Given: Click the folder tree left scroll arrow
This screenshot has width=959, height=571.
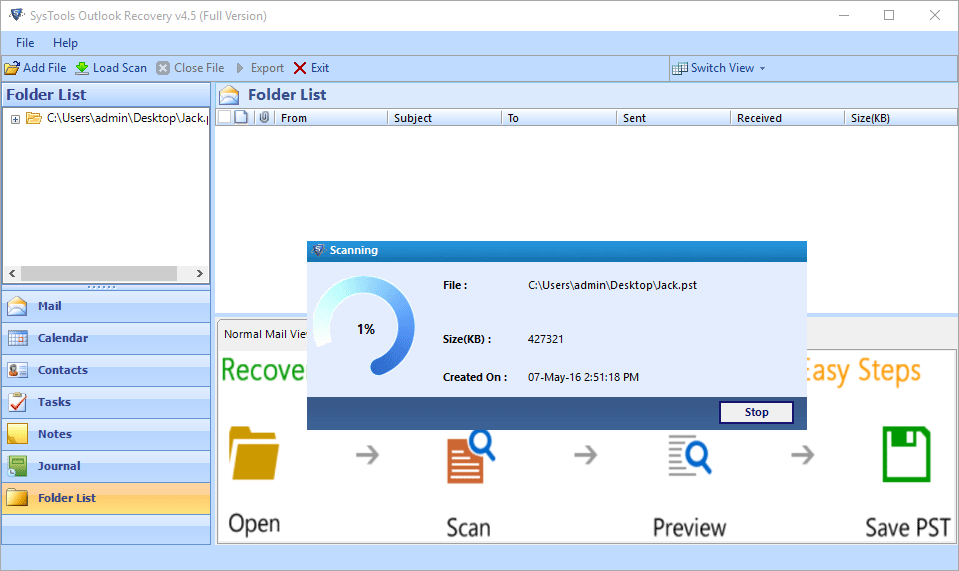Looking at the screenshot, I should 12,273.
